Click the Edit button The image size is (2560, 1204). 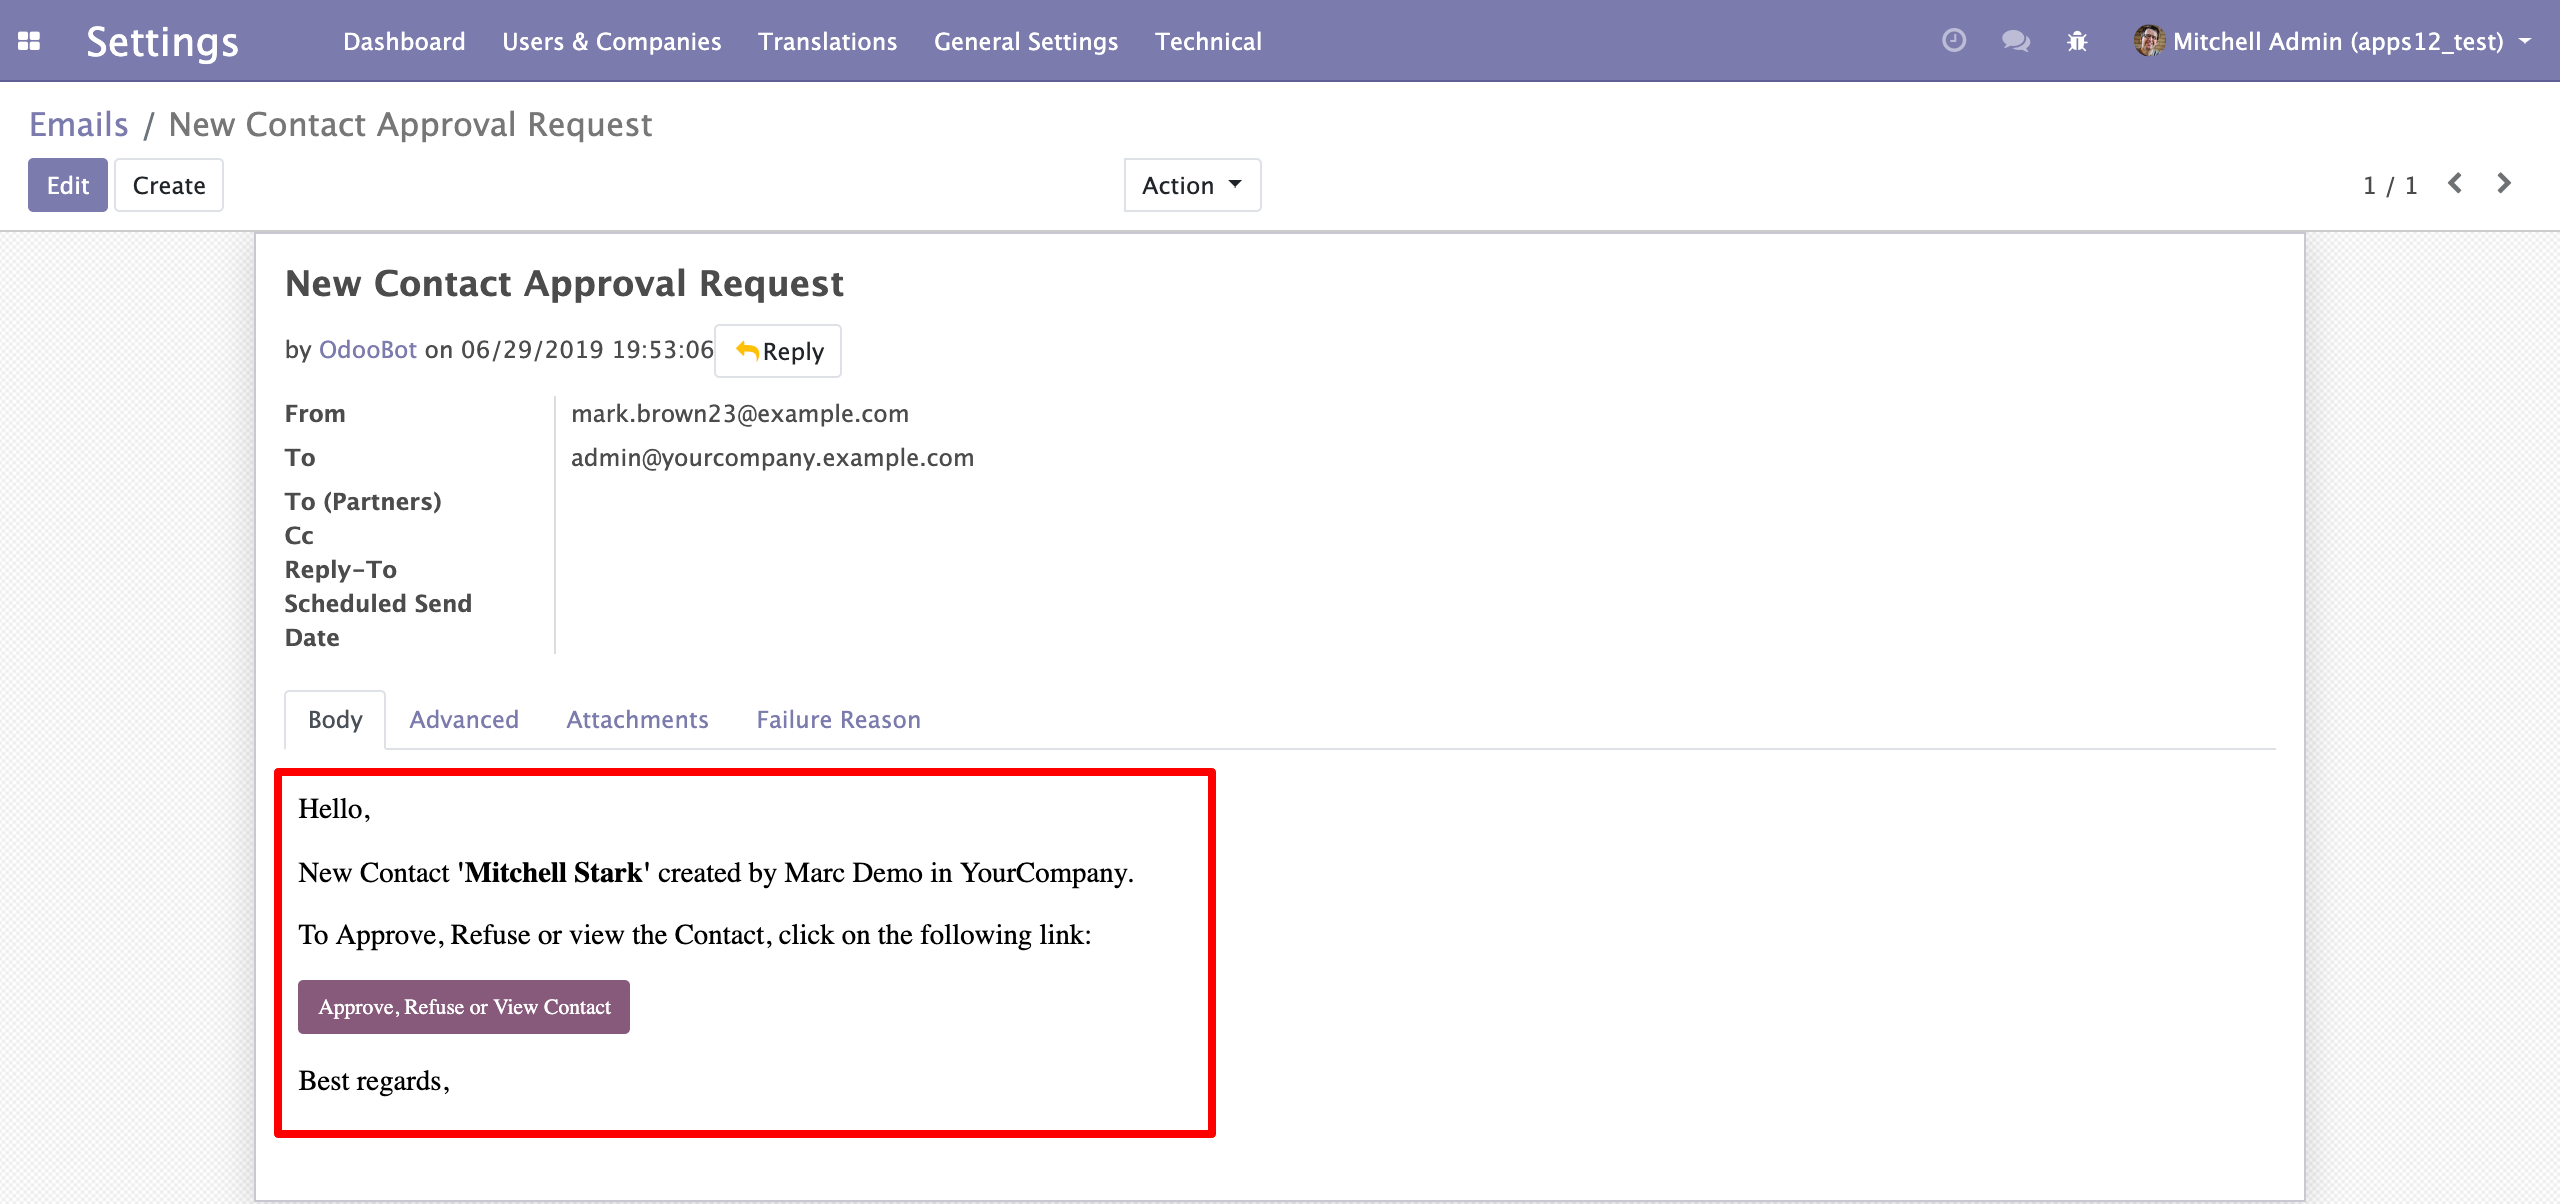pos(67,185)
